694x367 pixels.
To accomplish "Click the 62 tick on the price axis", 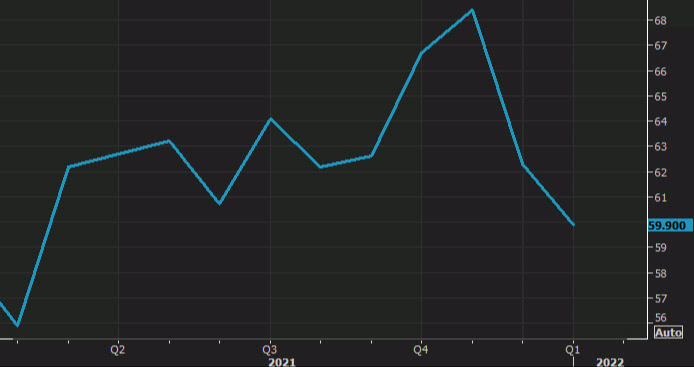I will click(660, 172).
